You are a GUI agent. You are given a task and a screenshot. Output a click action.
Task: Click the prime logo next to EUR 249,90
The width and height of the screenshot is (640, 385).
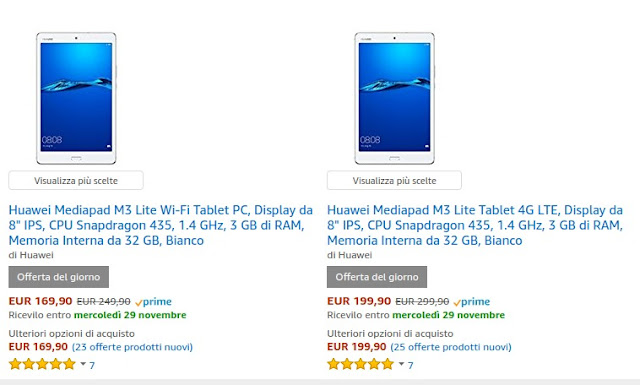[x=153, y=302]
